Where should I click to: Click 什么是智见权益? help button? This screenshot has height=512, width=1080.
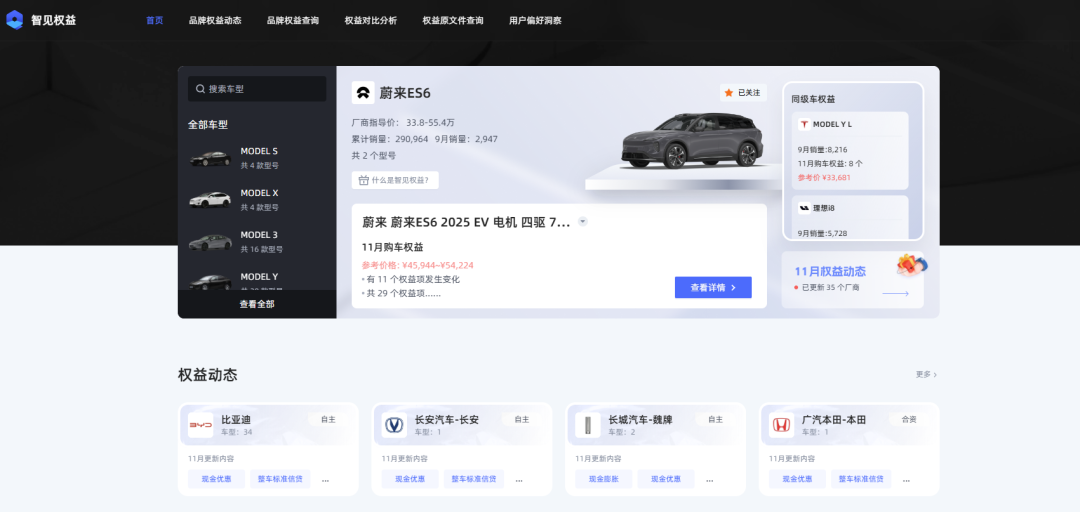click(395, 181)
